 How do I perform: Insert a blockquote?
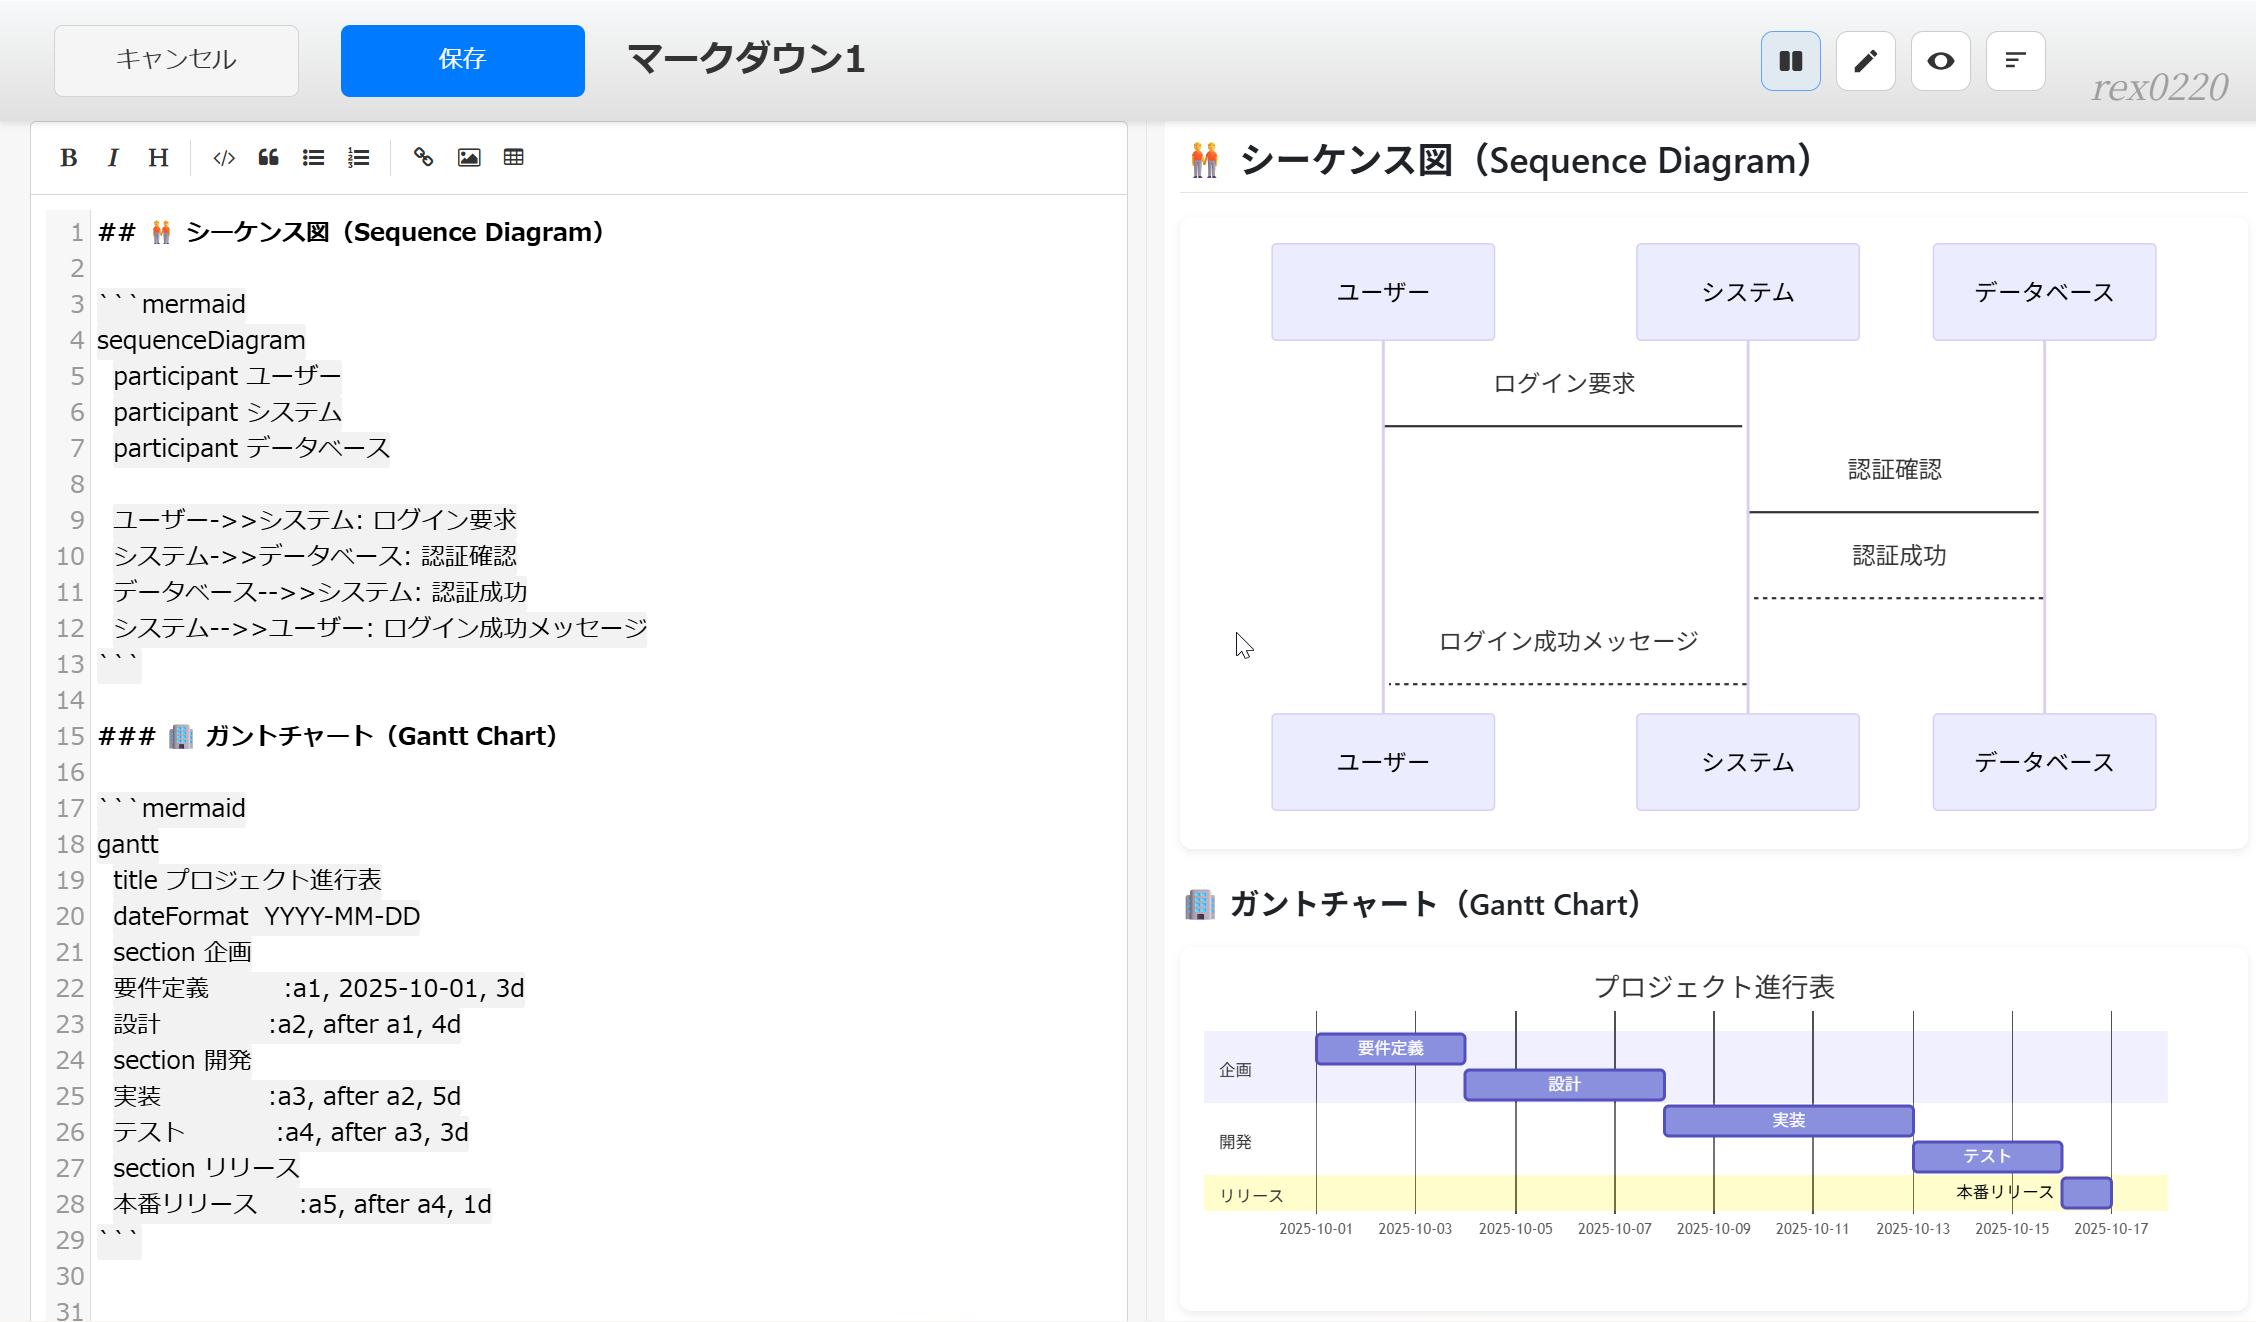pyautogui.click(x=268, y=158)
